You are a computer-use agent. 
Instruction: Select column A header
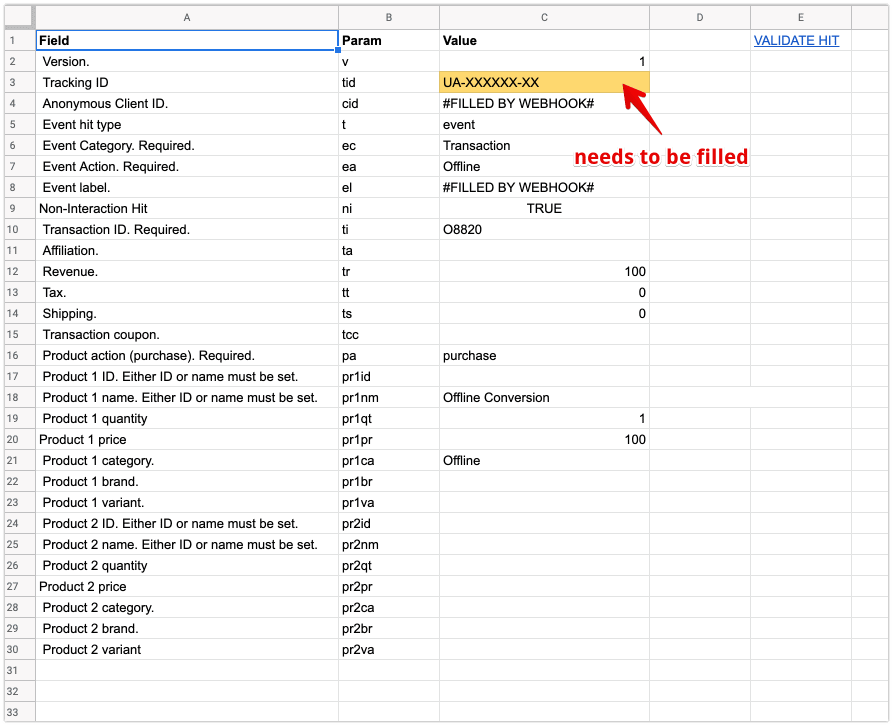pos(187,17)
